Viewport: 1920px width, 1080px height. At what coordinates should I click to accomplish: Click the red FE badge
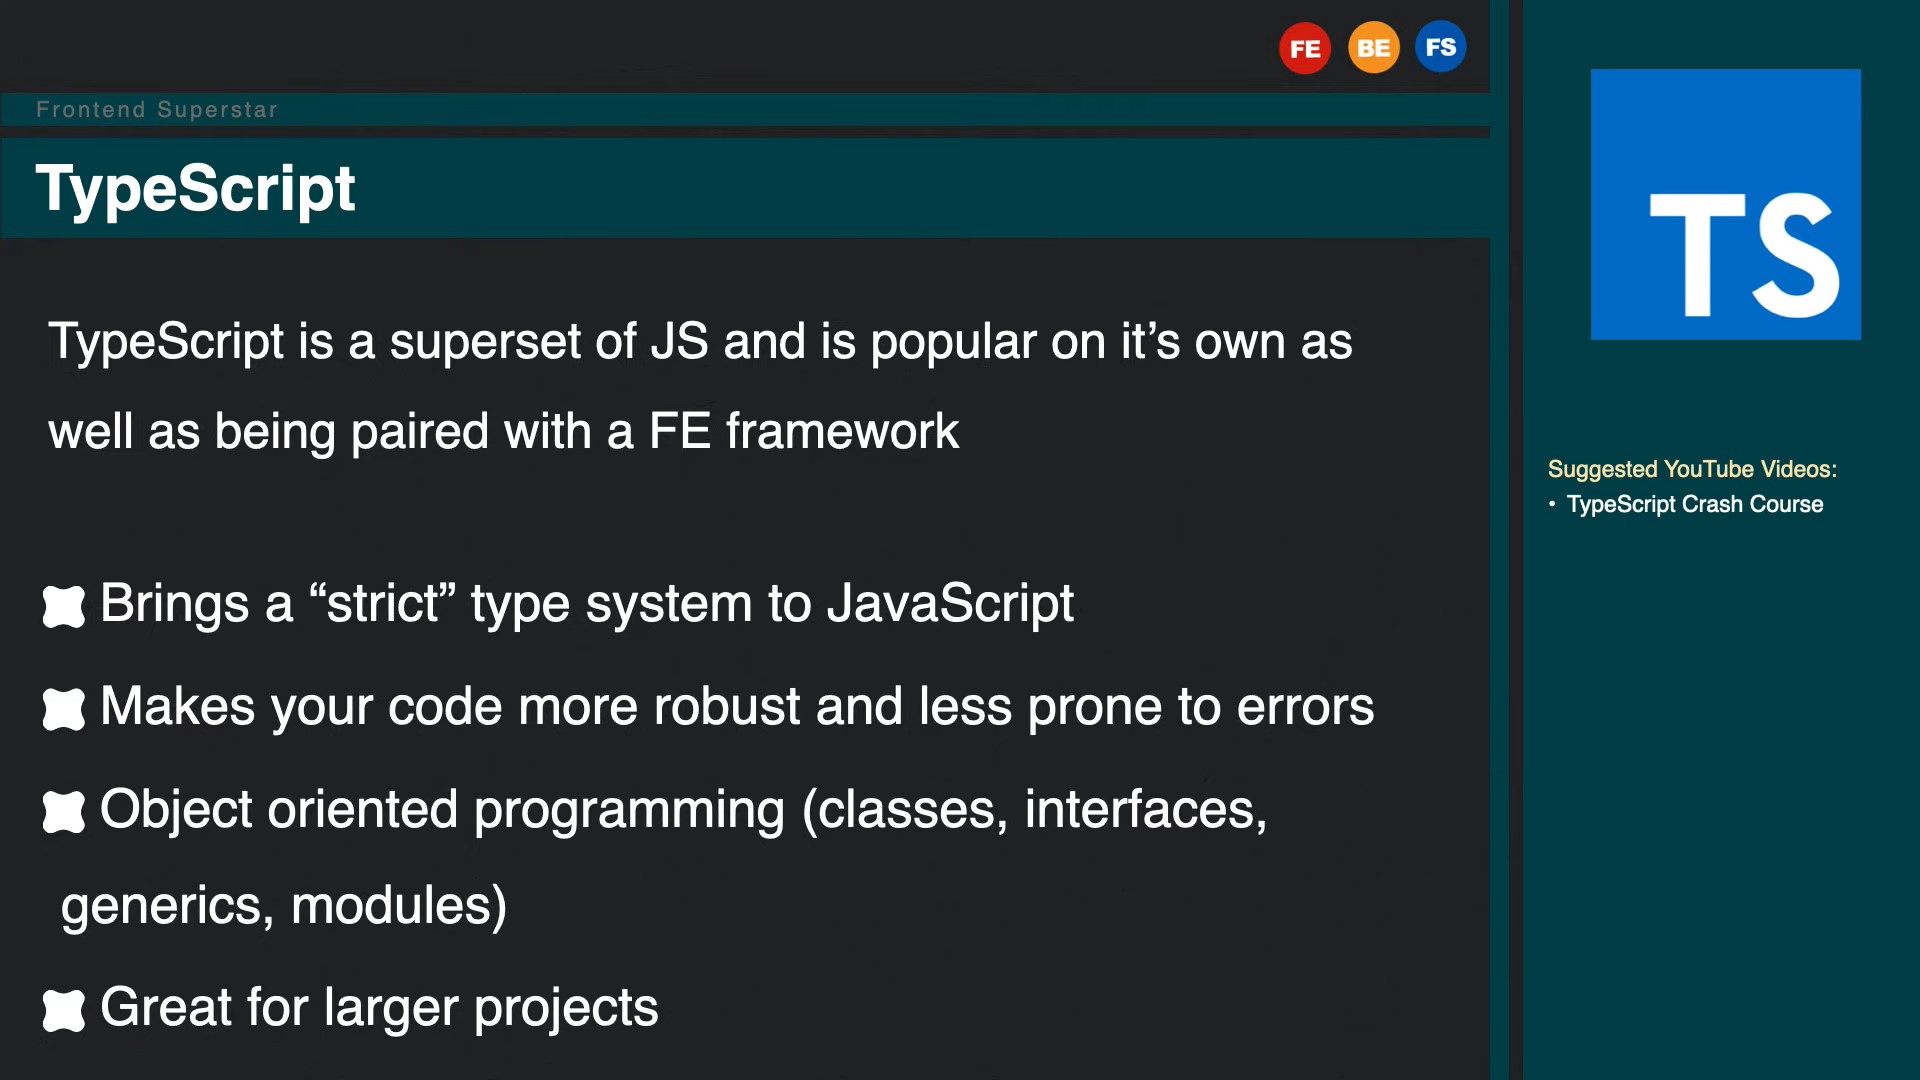1304,48
